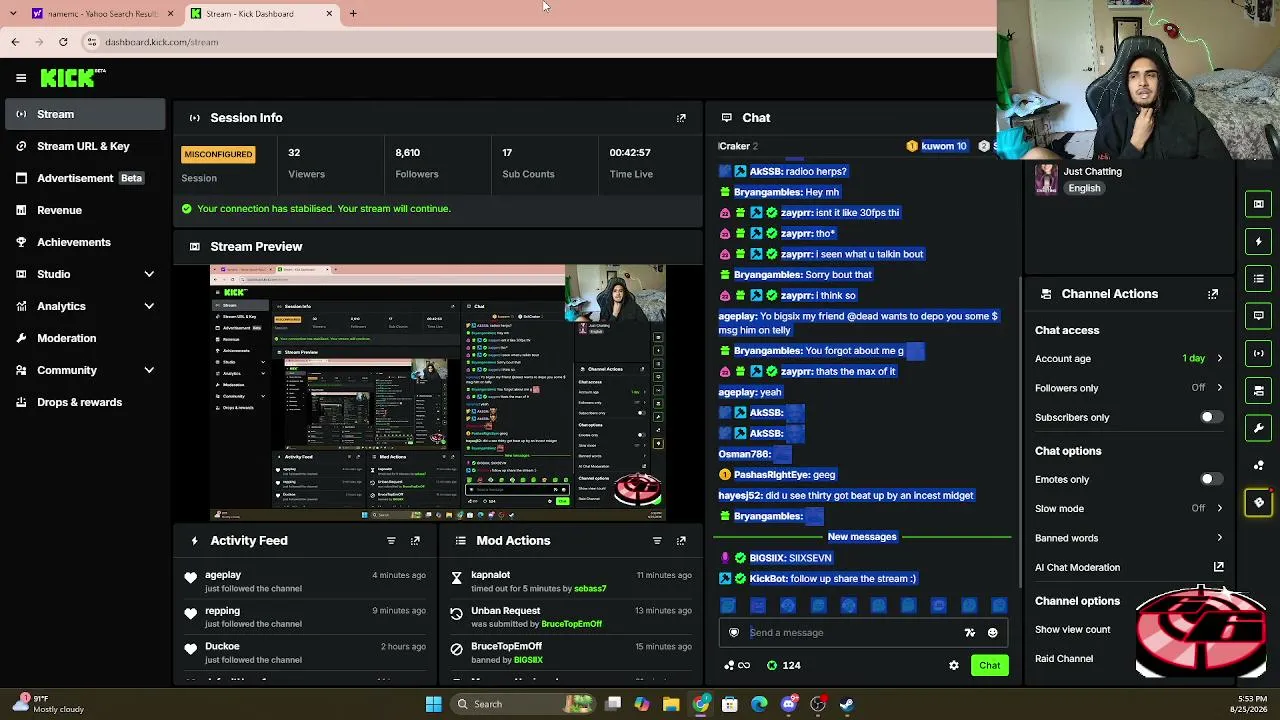Click the chat bubble icon in right rail
Screen dimensions: 1280x720
pos(1259,316)
